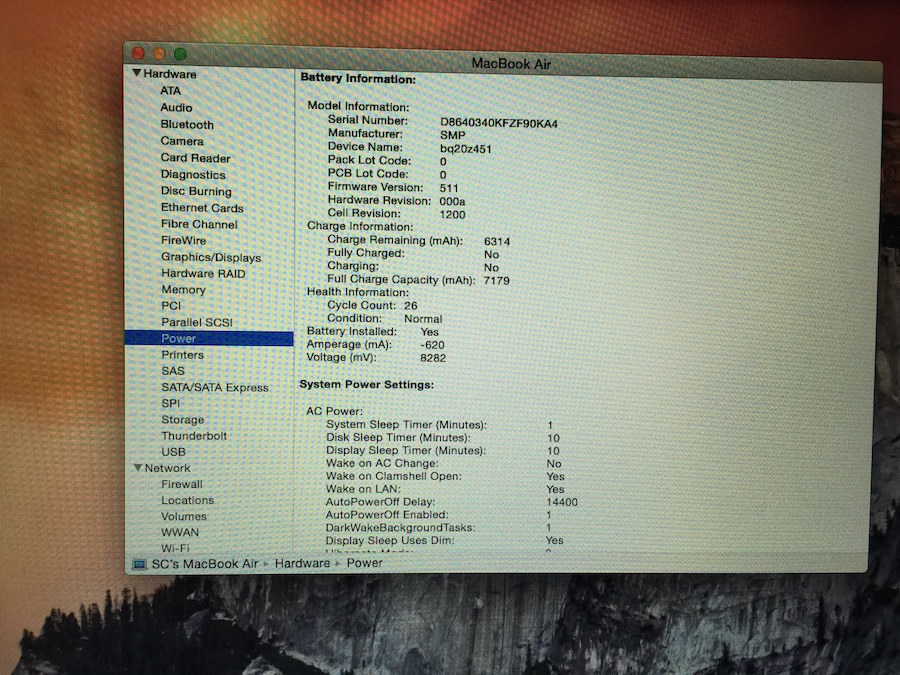Select Ethernet Cards in the sidebar
Viewport: 900px width, 675px height.
coord(202,208)
